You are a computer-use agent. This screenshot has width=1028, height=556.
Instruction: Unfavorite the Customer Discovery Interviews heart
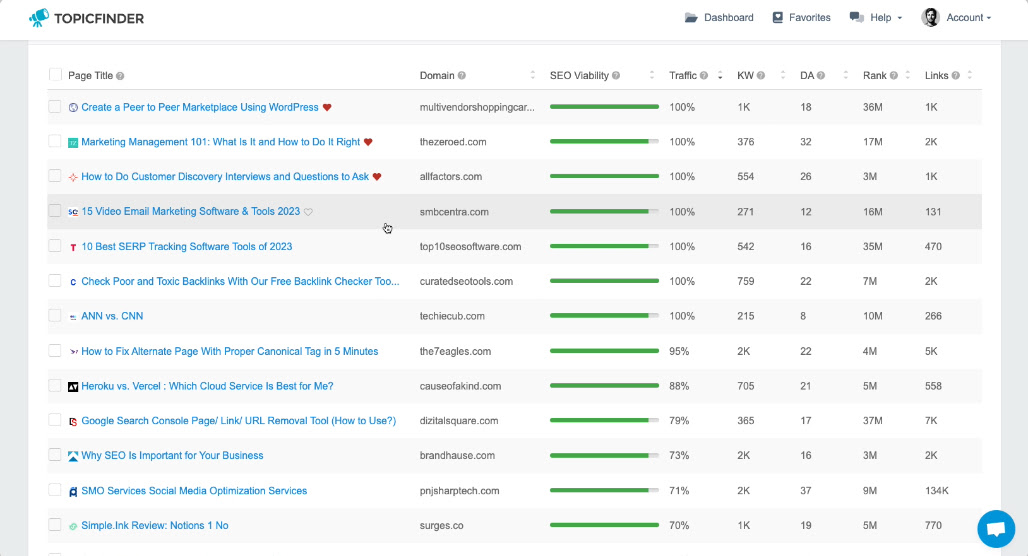[x=376, y=177]
